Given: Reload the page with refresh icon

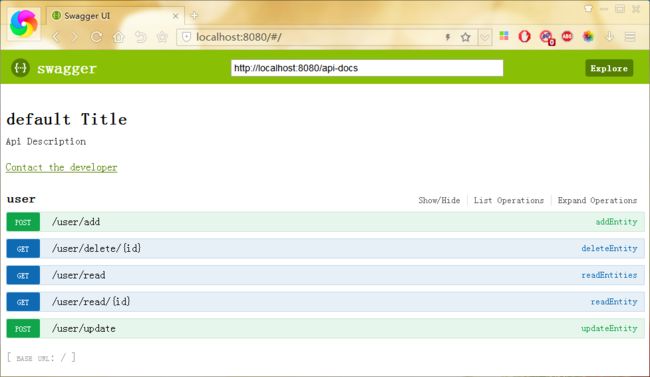Looking at the screenshot, I should pyautogui.click(x=97, y=37).
